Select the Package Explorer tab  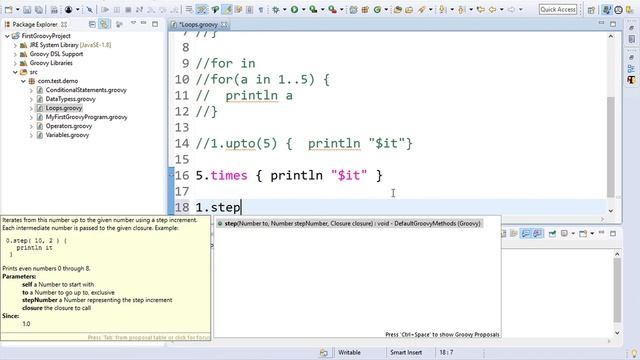[x=35, y=24]
